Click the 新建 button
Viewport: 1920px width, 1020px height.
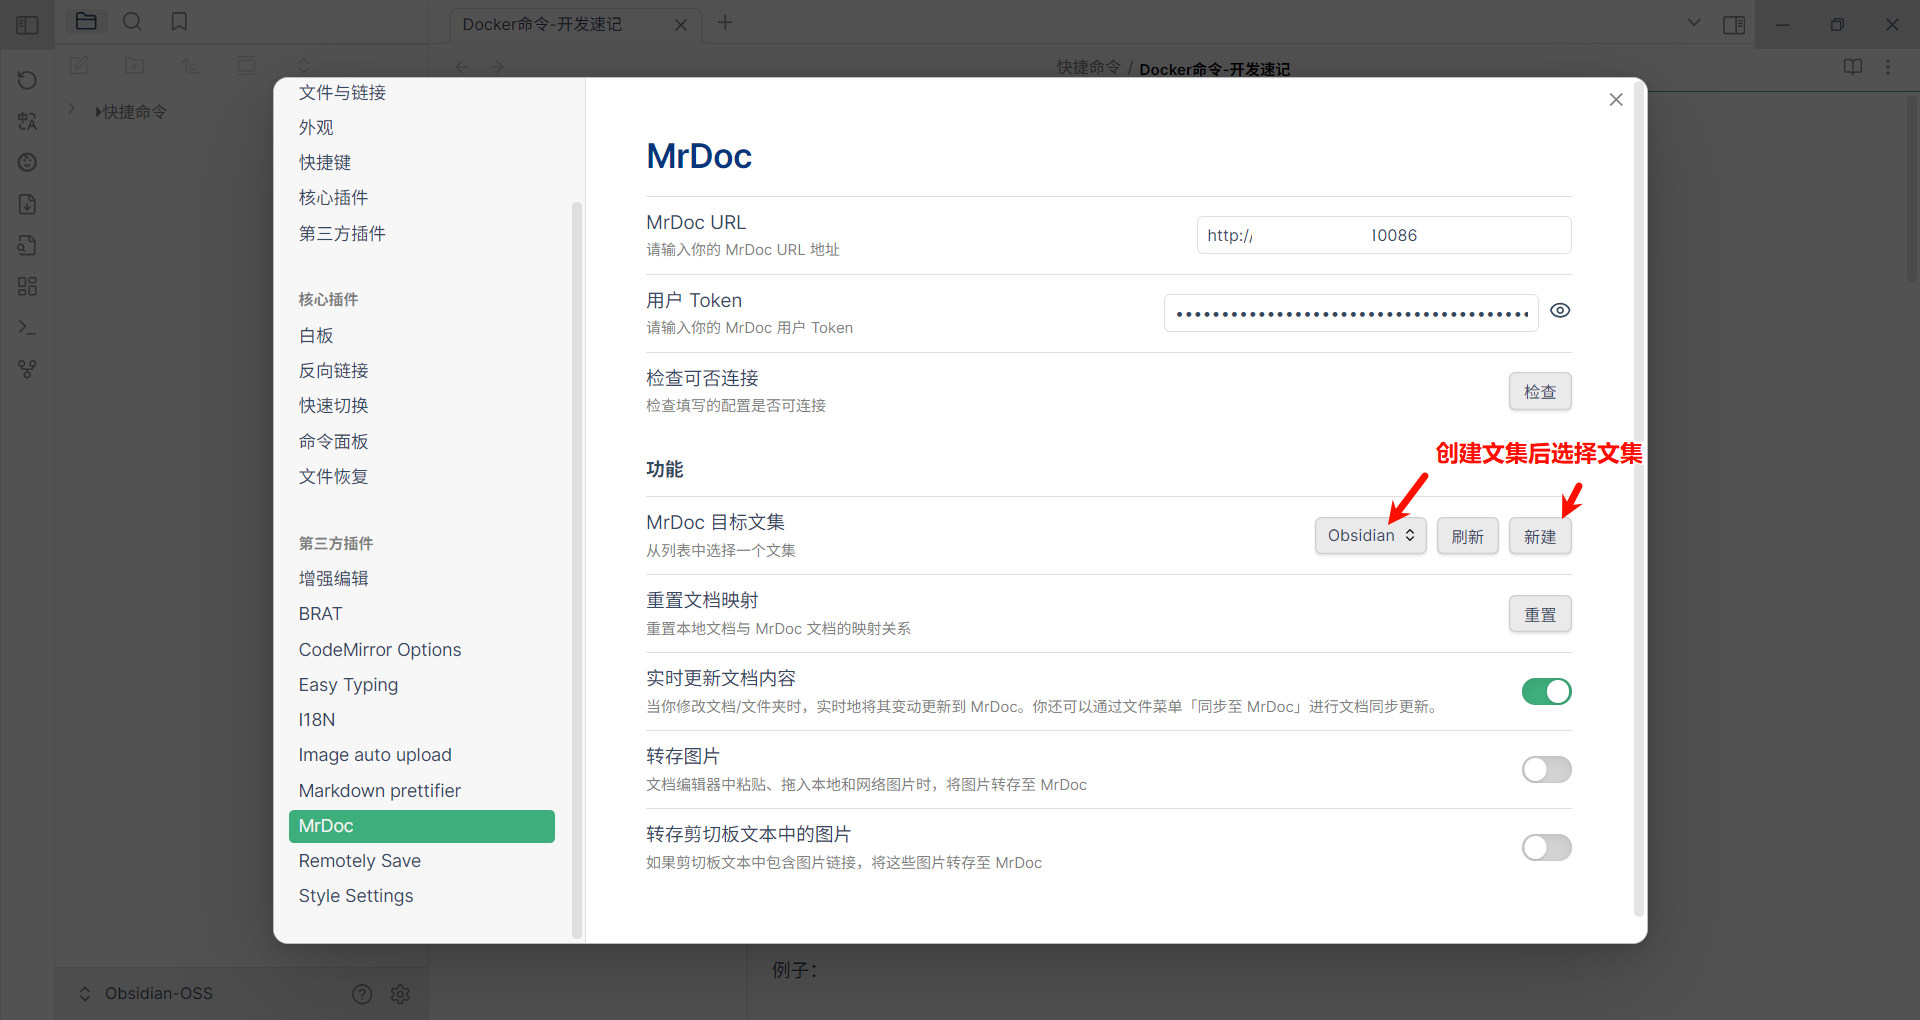[1540, 536]
